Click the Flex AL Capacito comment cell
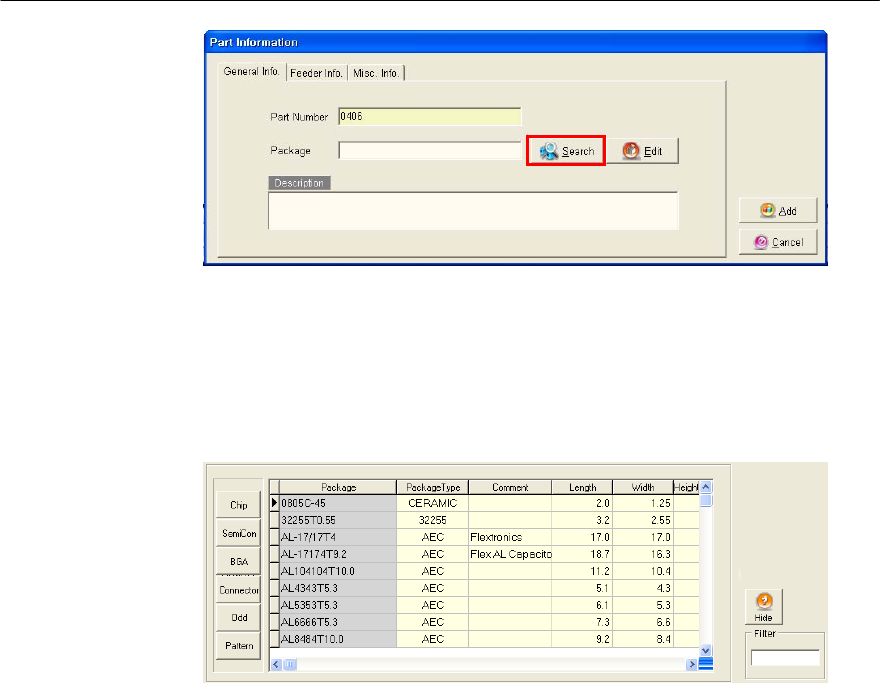The image size is (880, 683). coord(510,554)
